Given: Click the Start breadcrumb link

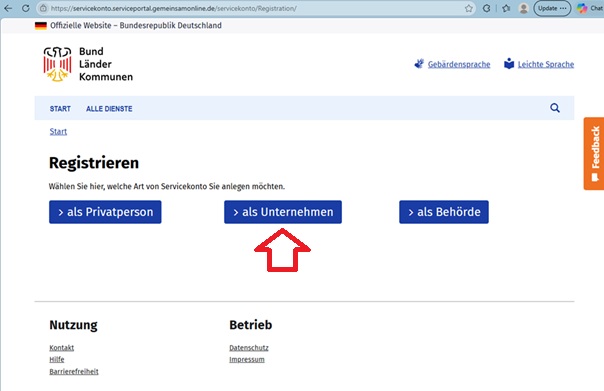Looking at the screenshot, I should click(x=58, y=131).
